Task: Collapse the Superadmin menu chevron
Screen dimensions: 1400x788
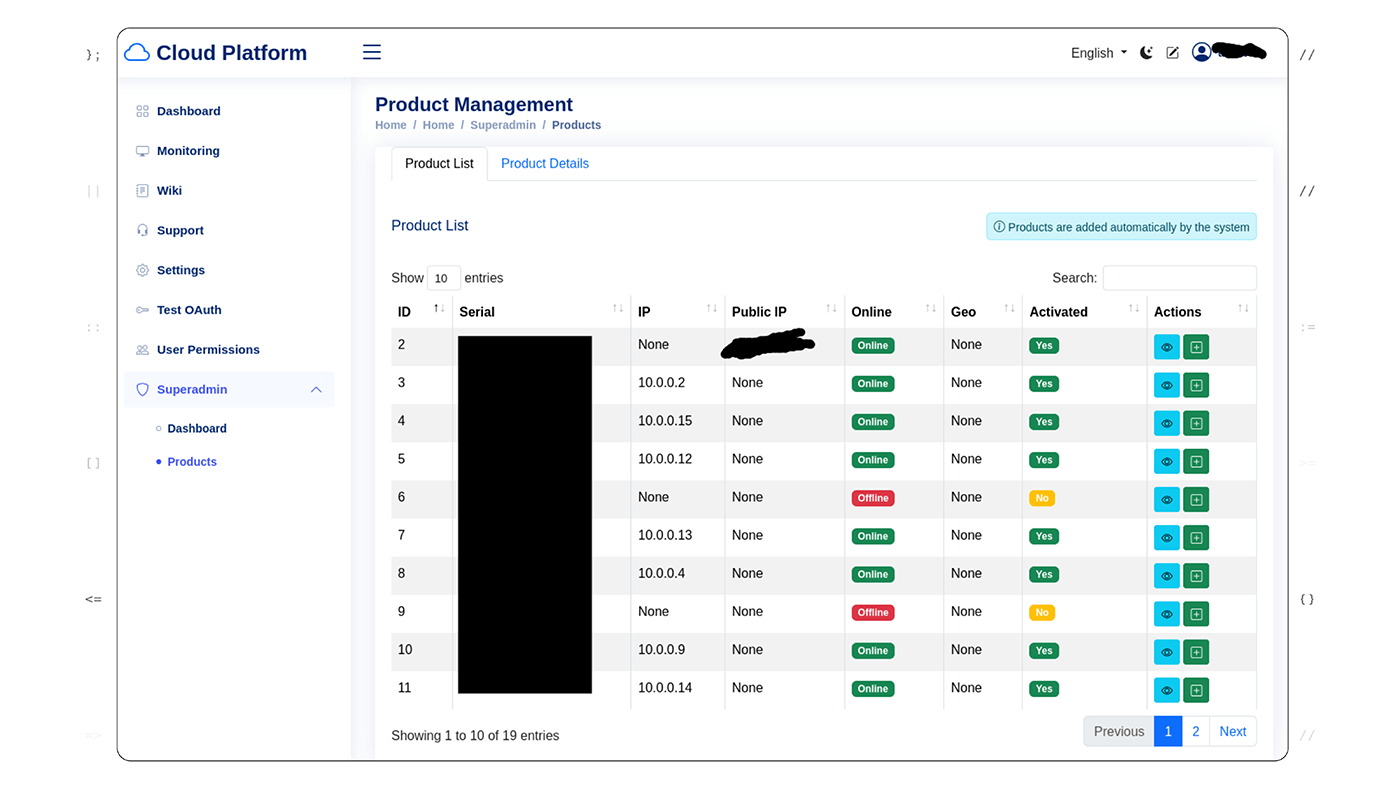Action: tap(316, 390)
